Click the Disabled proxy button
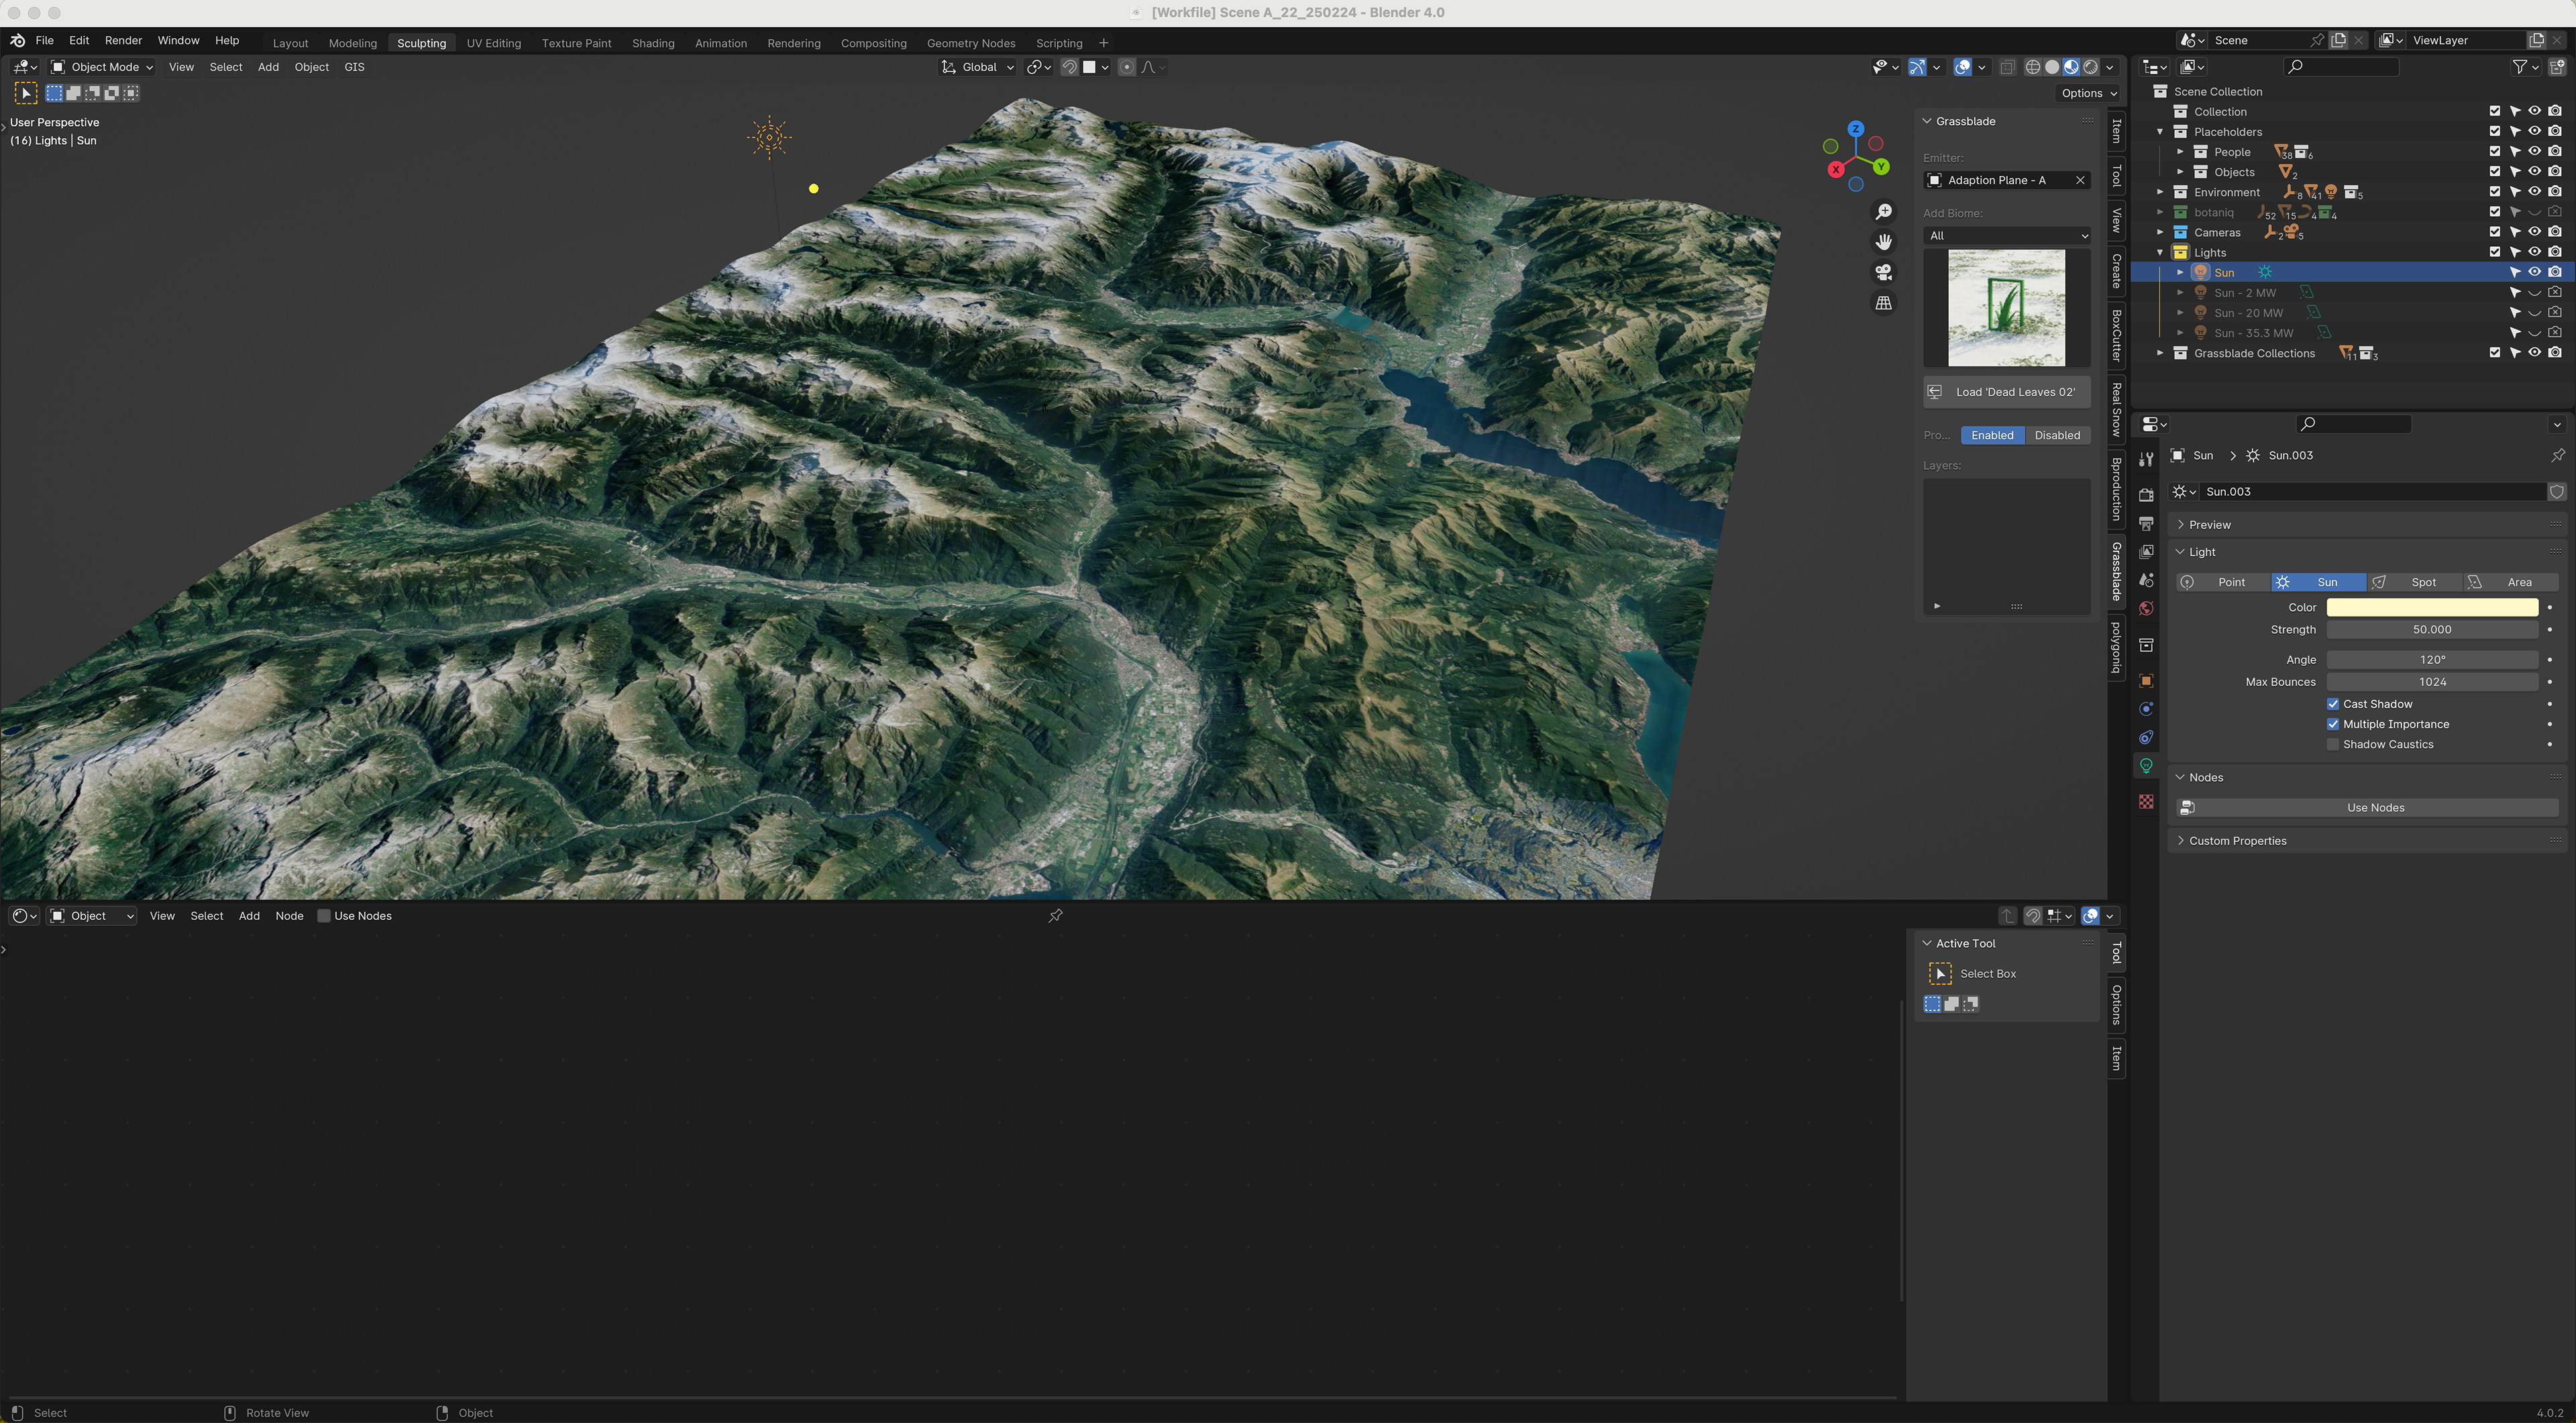The height and width of the screenshot is (1423, 2576). coord(2057,435)
